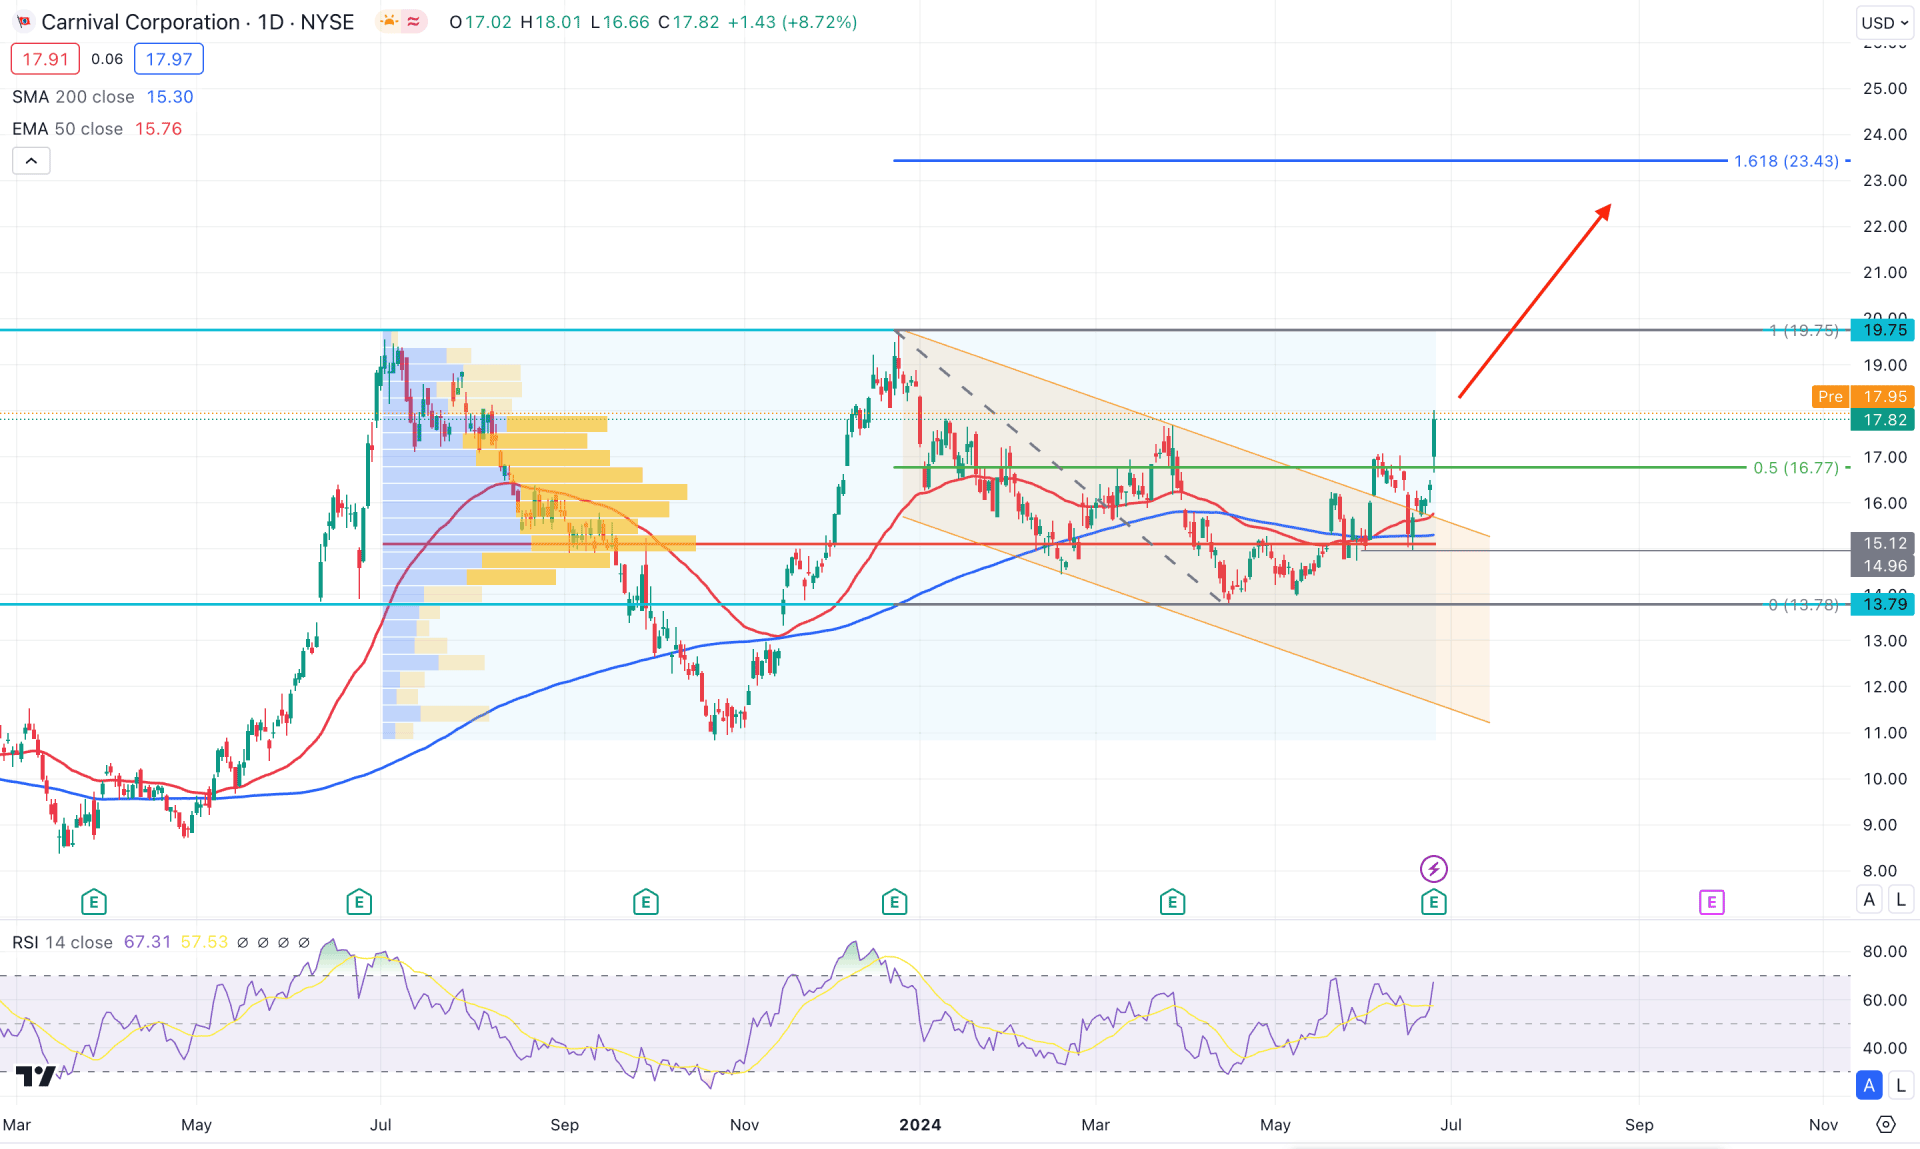Open the upcoming purple earnings marker

pyautogui.click(x=1711, y=903)
